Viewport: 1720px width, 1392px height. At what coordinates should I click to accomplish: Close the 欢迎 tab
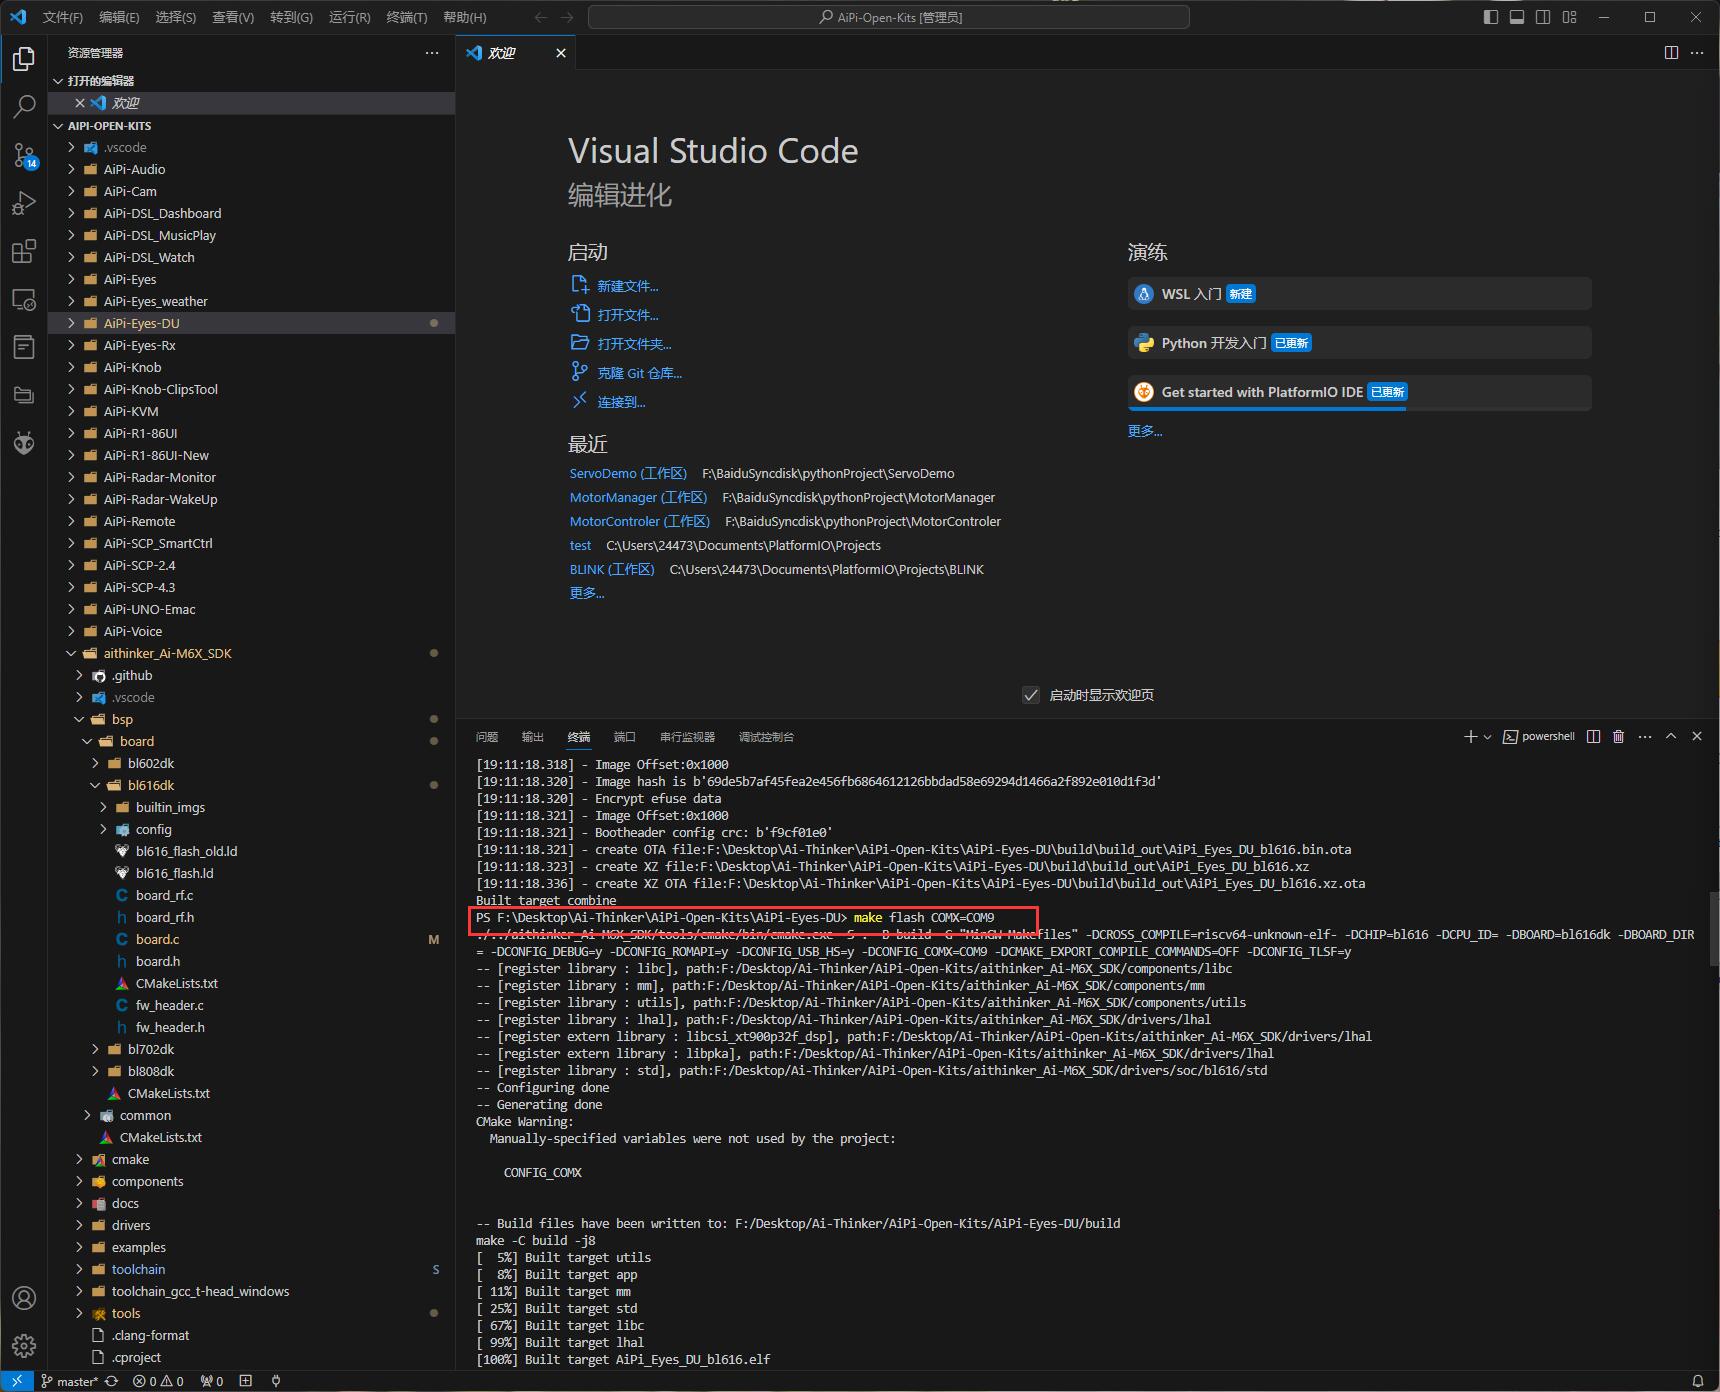coord(561,53)
